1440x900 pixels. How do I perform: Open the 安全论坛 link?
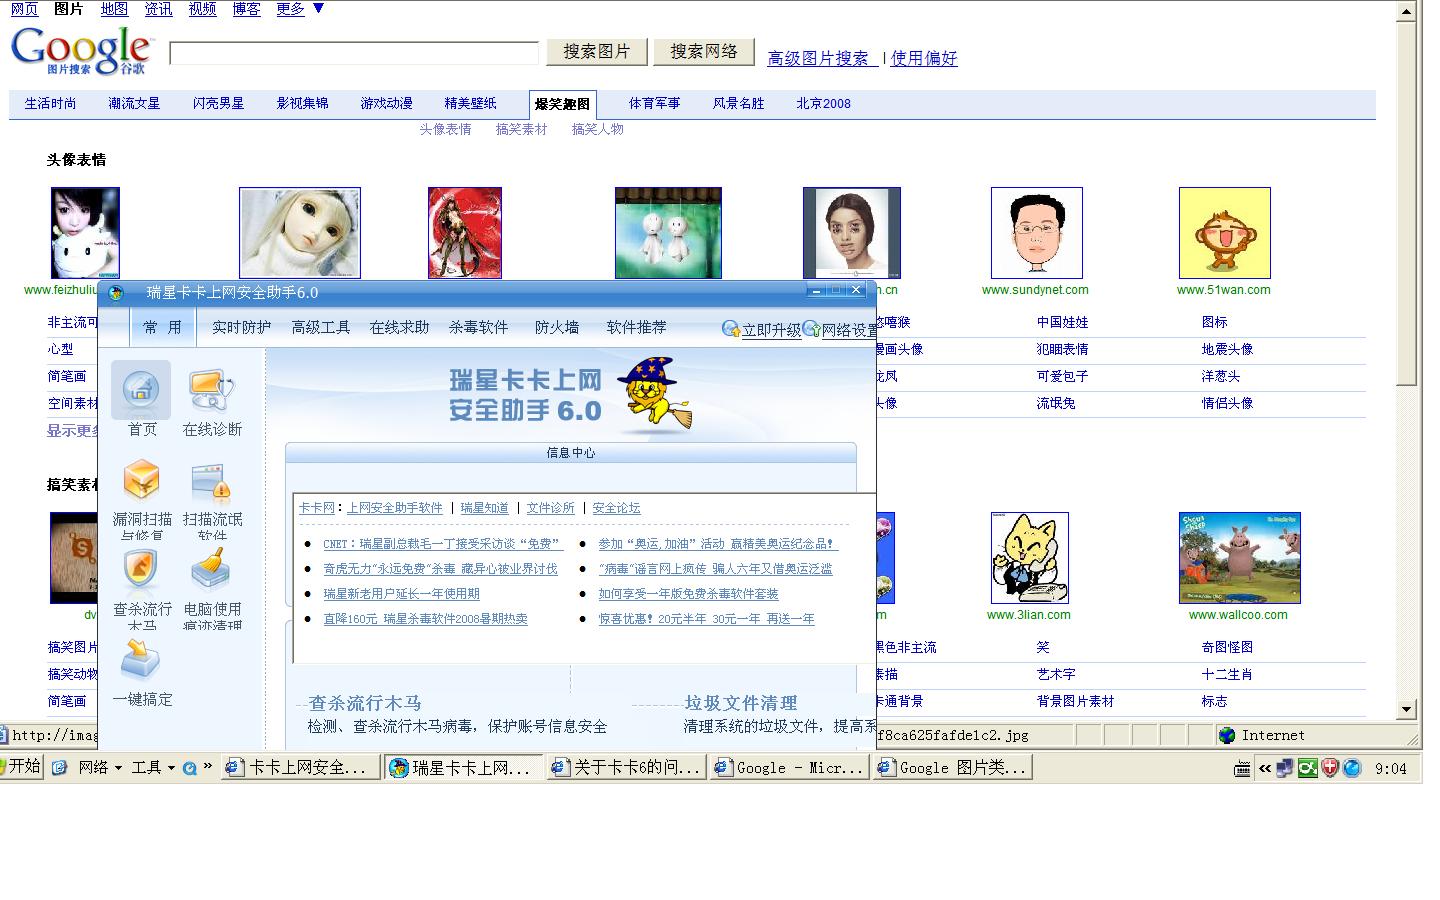(x=616, y=508)
